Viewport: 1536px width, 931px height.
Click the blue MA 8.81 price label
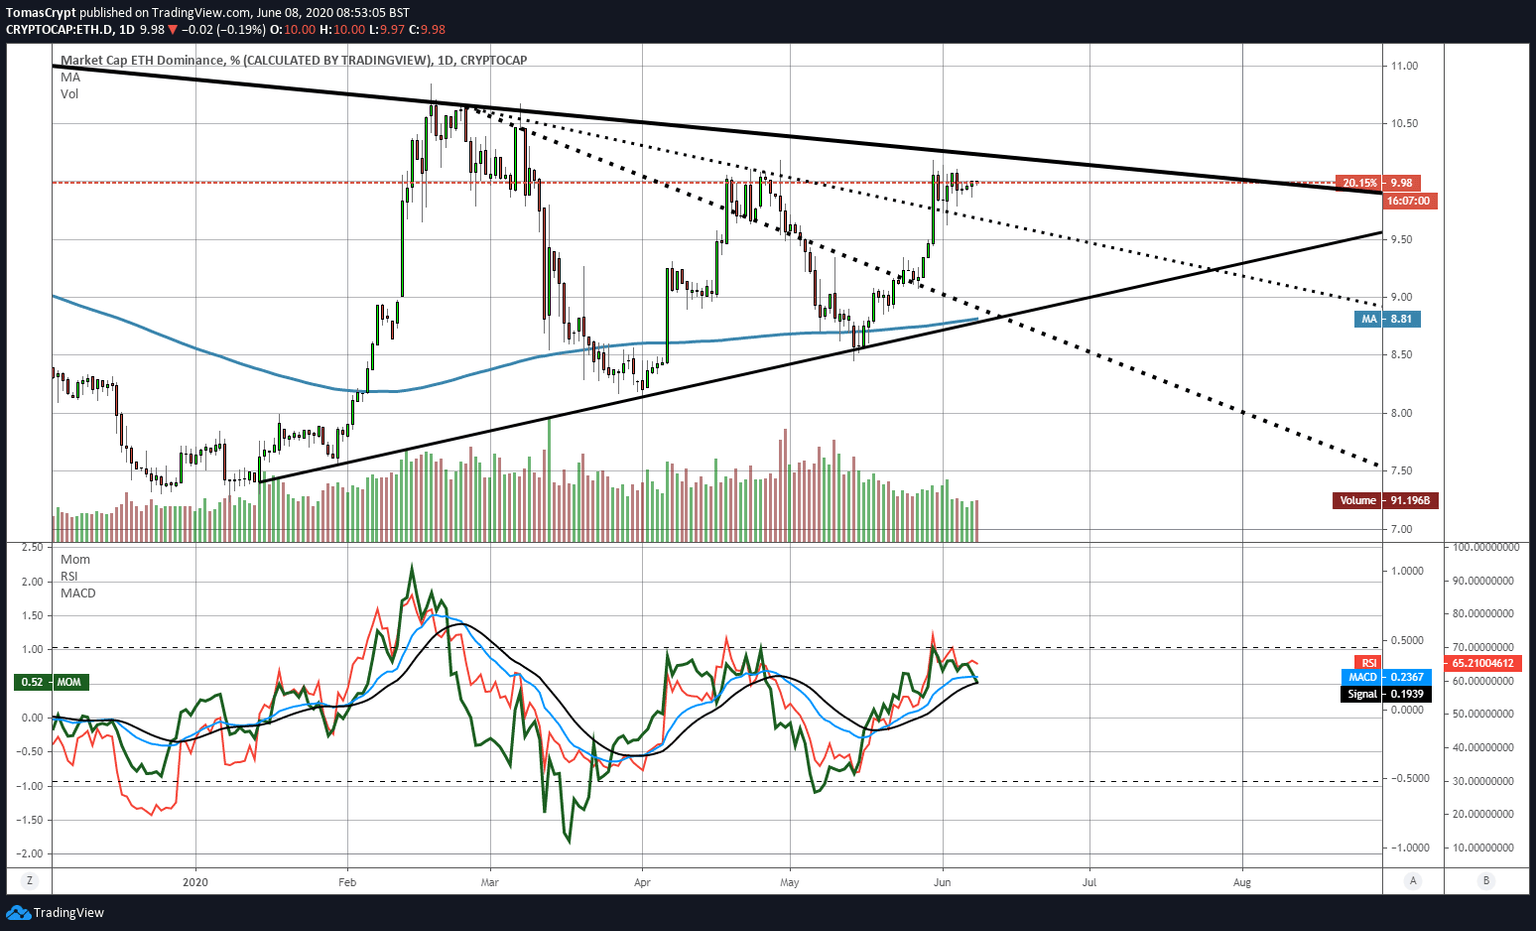point(1388,319)
